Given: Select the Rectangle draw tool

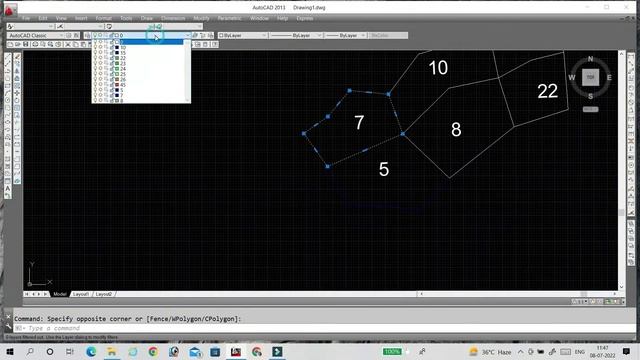Looking at the screenshot, I should 8,85.
